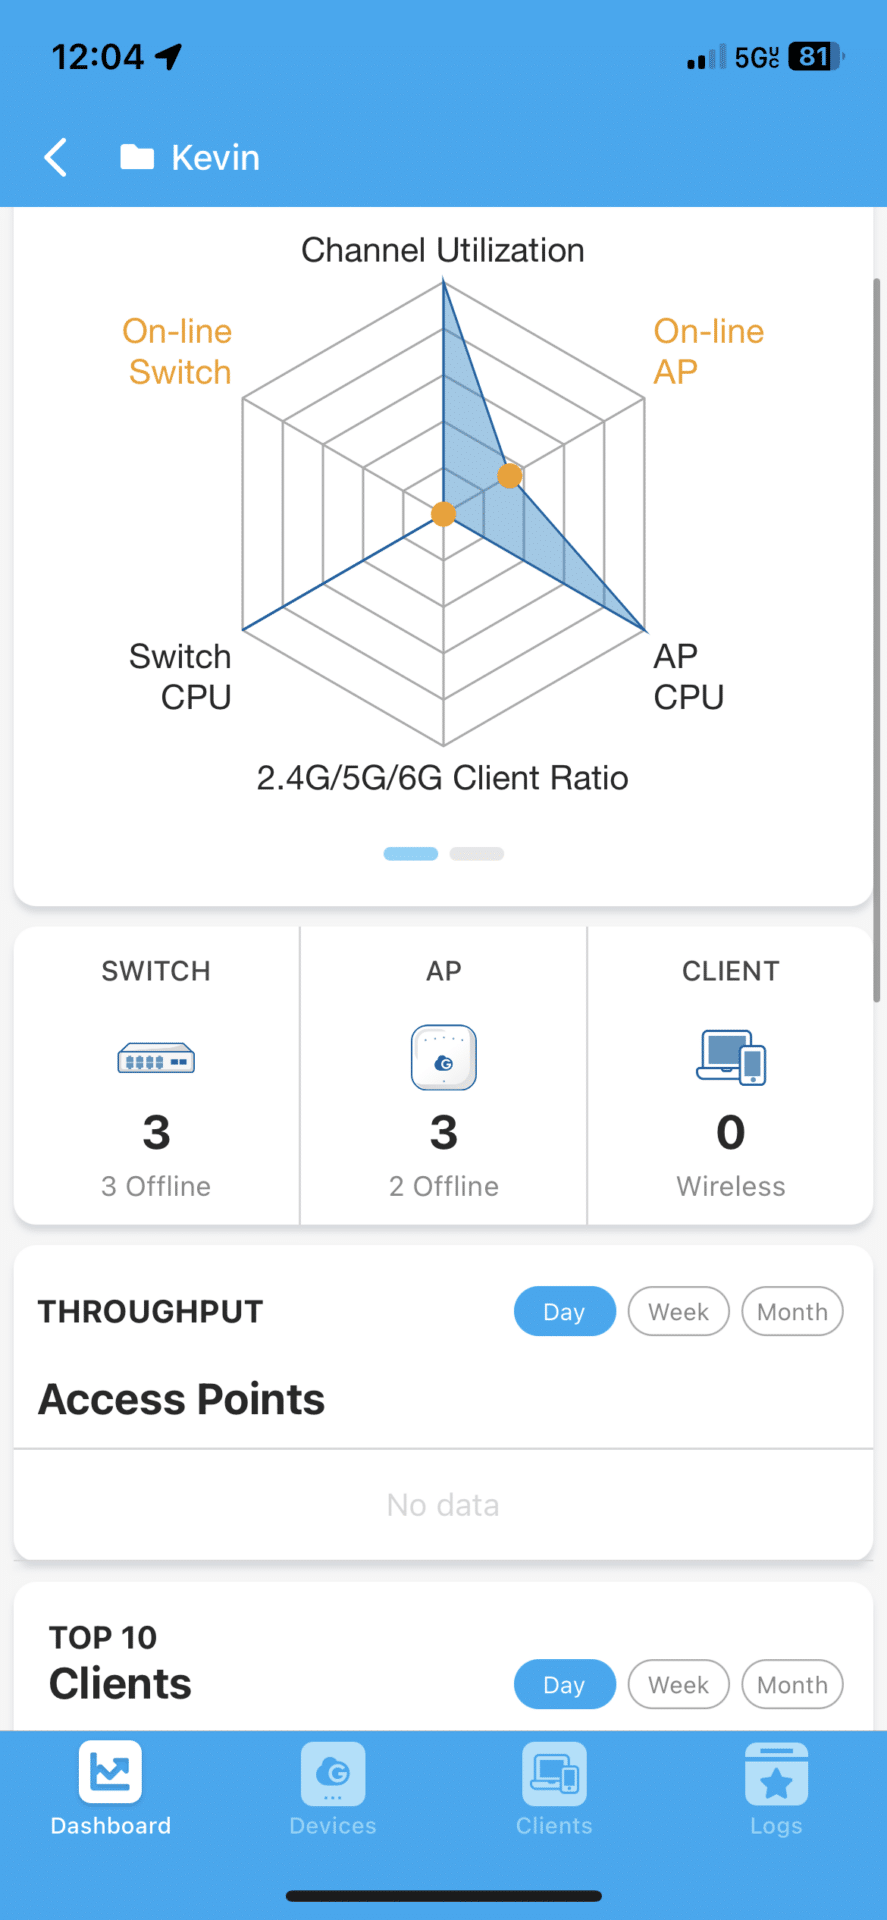Go to the Devices tab
Image resolution: width=887 pixels, height=1920 pixels.
pos(333,1789)
